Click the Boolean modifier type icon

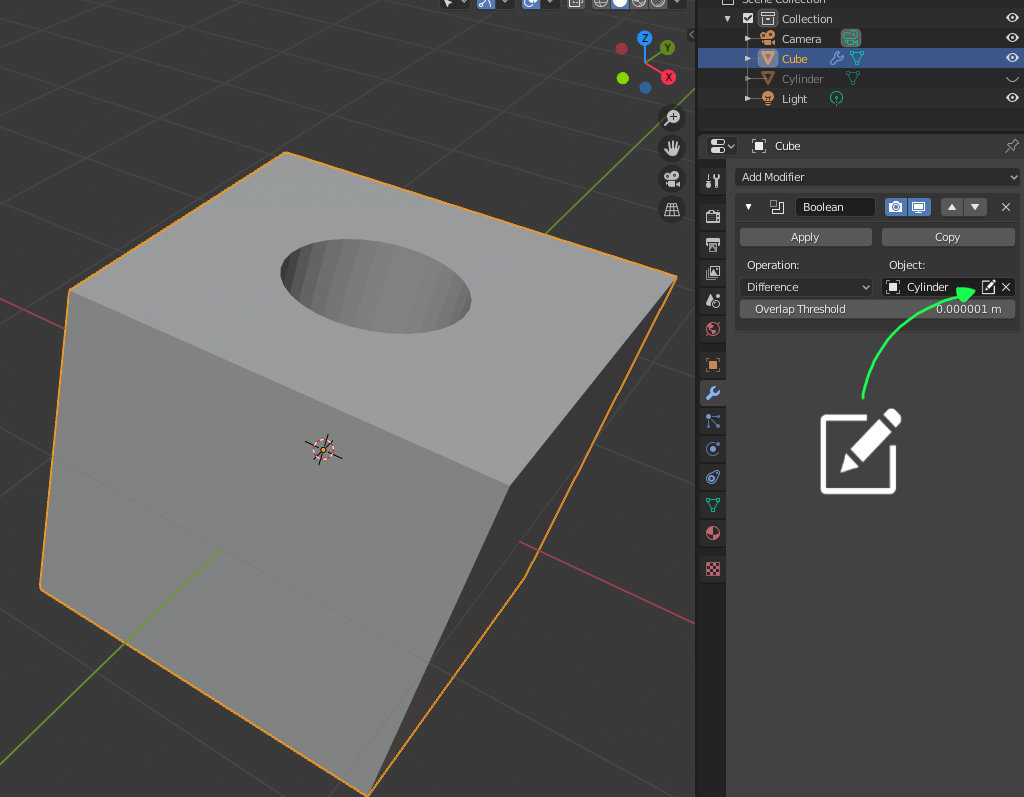776,207
